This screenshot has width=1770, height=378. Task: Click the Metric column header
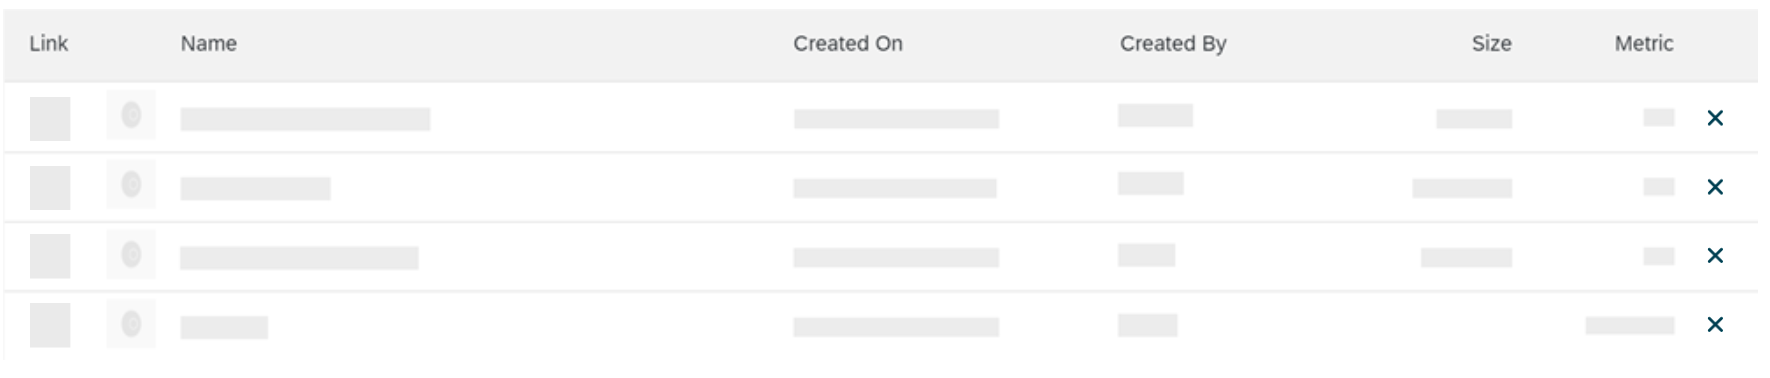pyautogui.click(x=1644, y=44)
